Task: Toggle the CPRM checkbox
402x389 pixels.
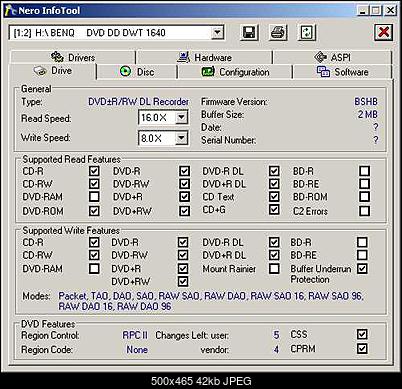Action: [362, 349]
